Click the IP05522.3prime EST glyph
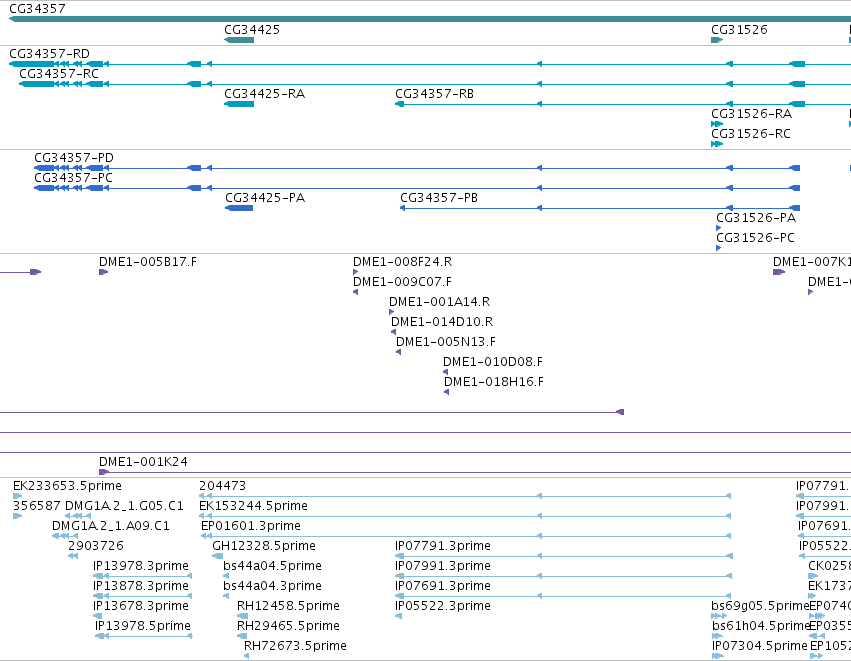Image resolution: width=851 pixels, height=661 pixels. click(x=398, y=616)
